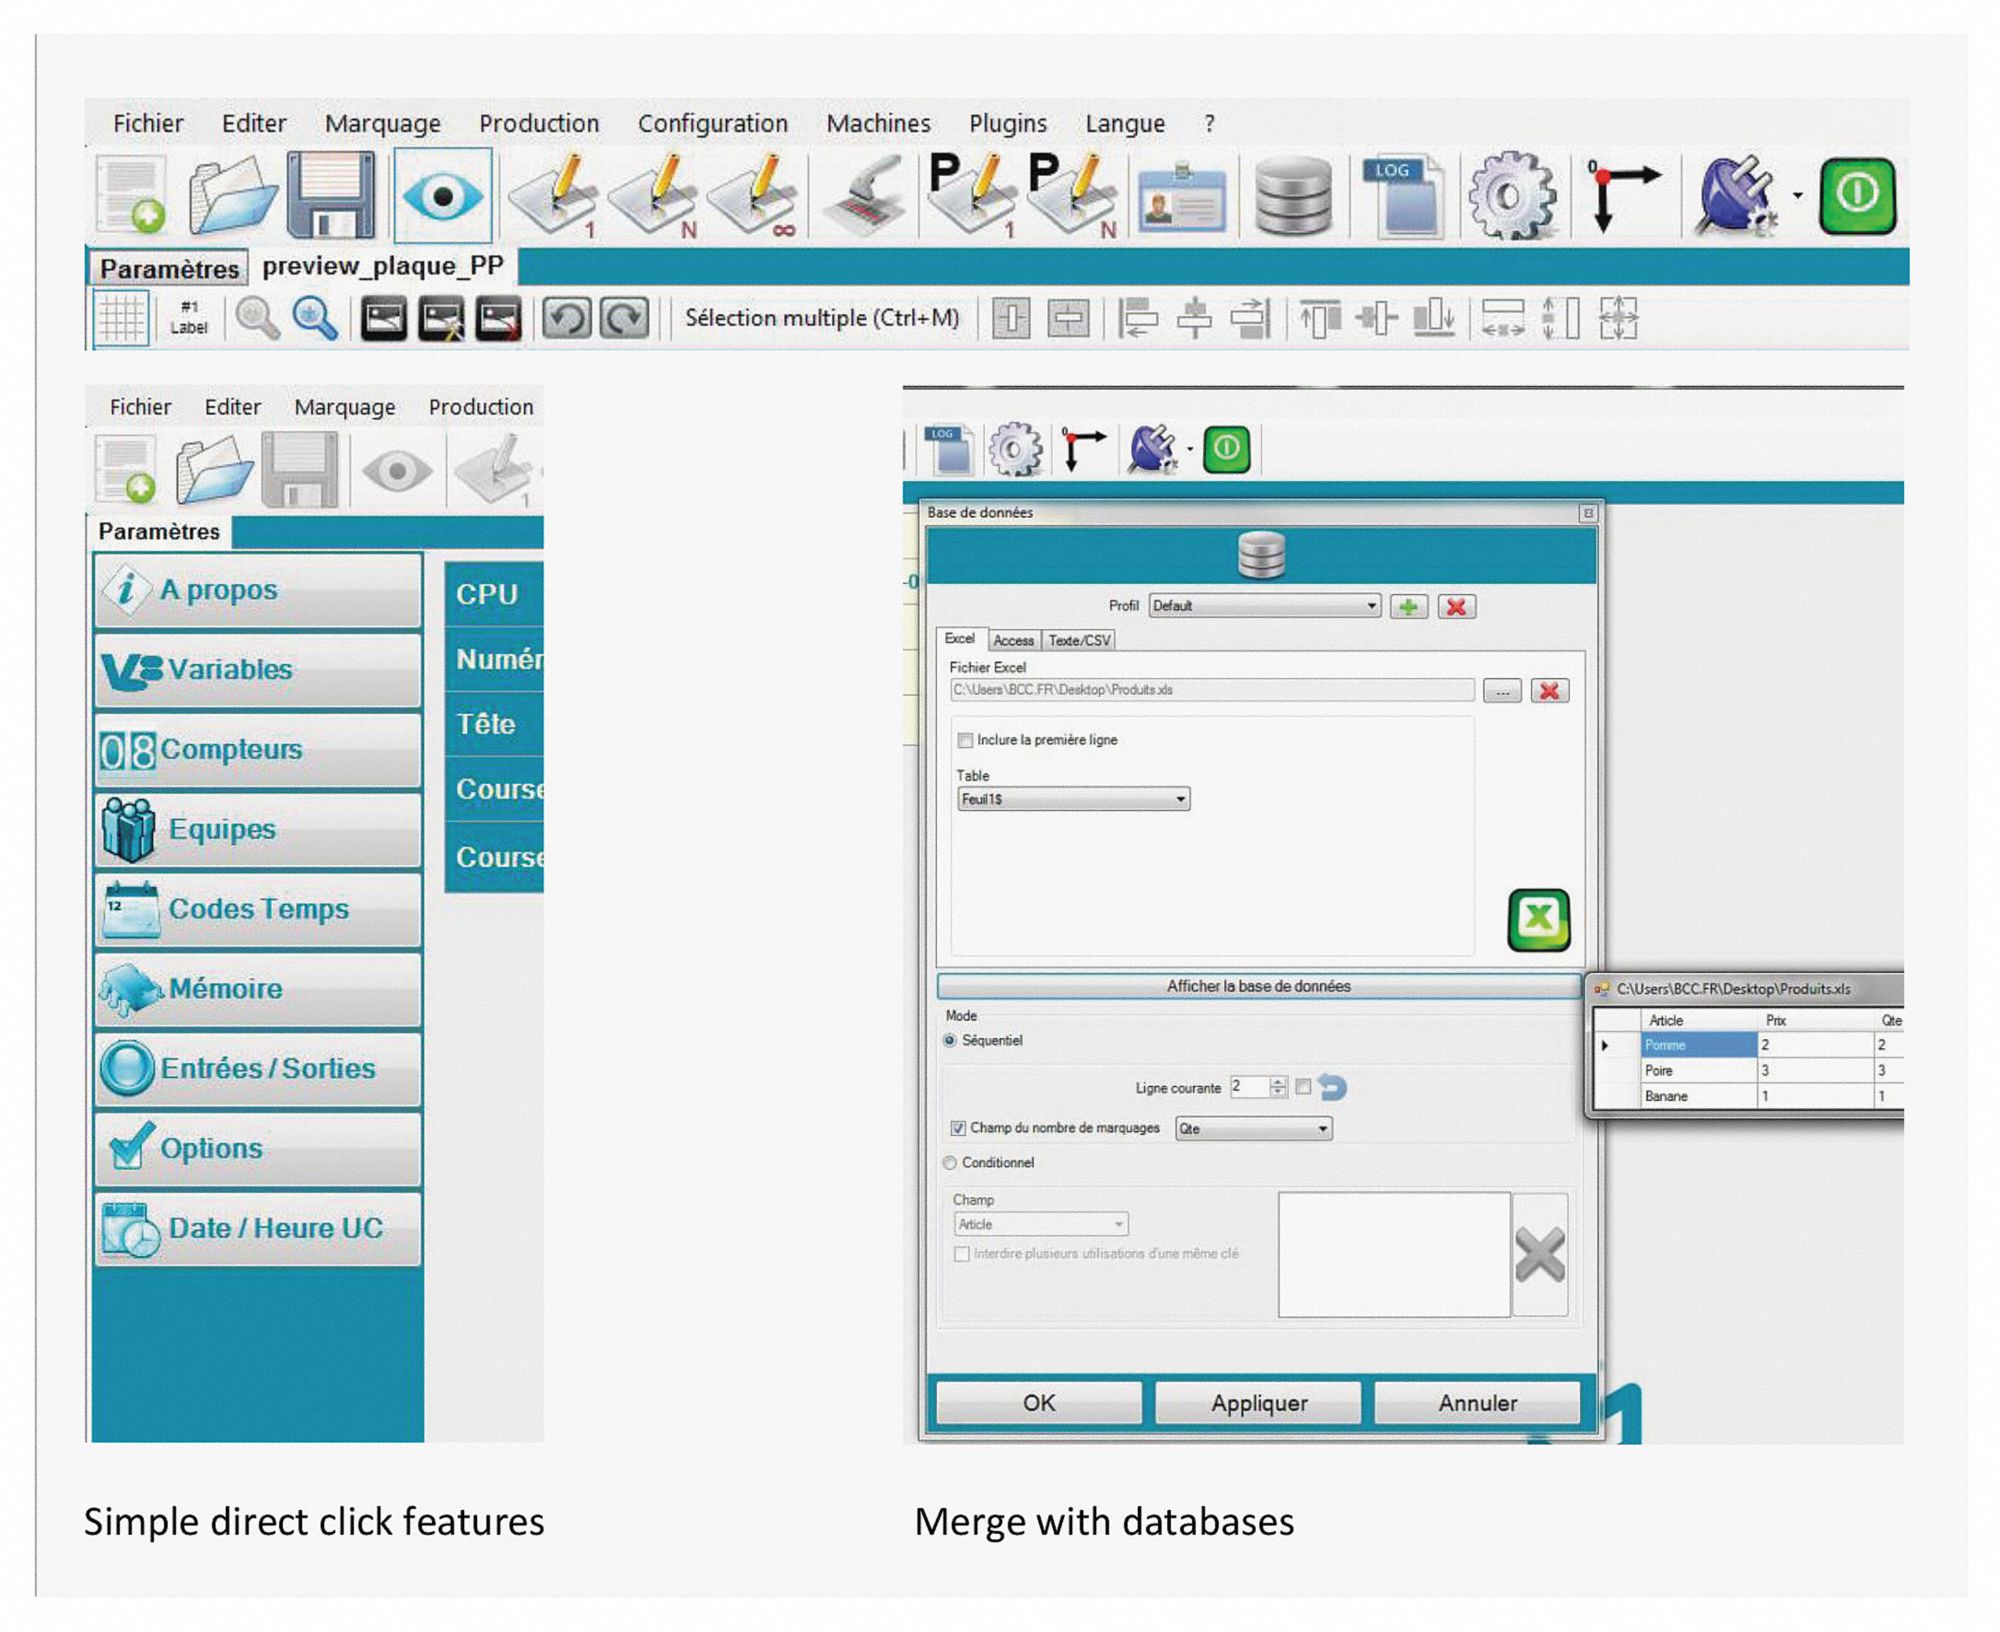Click 'Afficher la base de données' button
Image resolution: width=2000 pixels, height=1632 pixels.
pos(1258,986)
